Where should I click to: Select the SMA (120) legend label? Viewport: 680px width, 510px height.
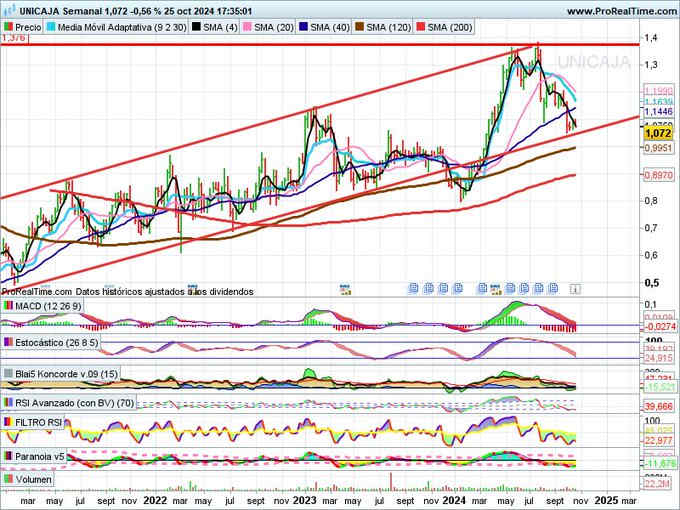click(x=389, y=27)
